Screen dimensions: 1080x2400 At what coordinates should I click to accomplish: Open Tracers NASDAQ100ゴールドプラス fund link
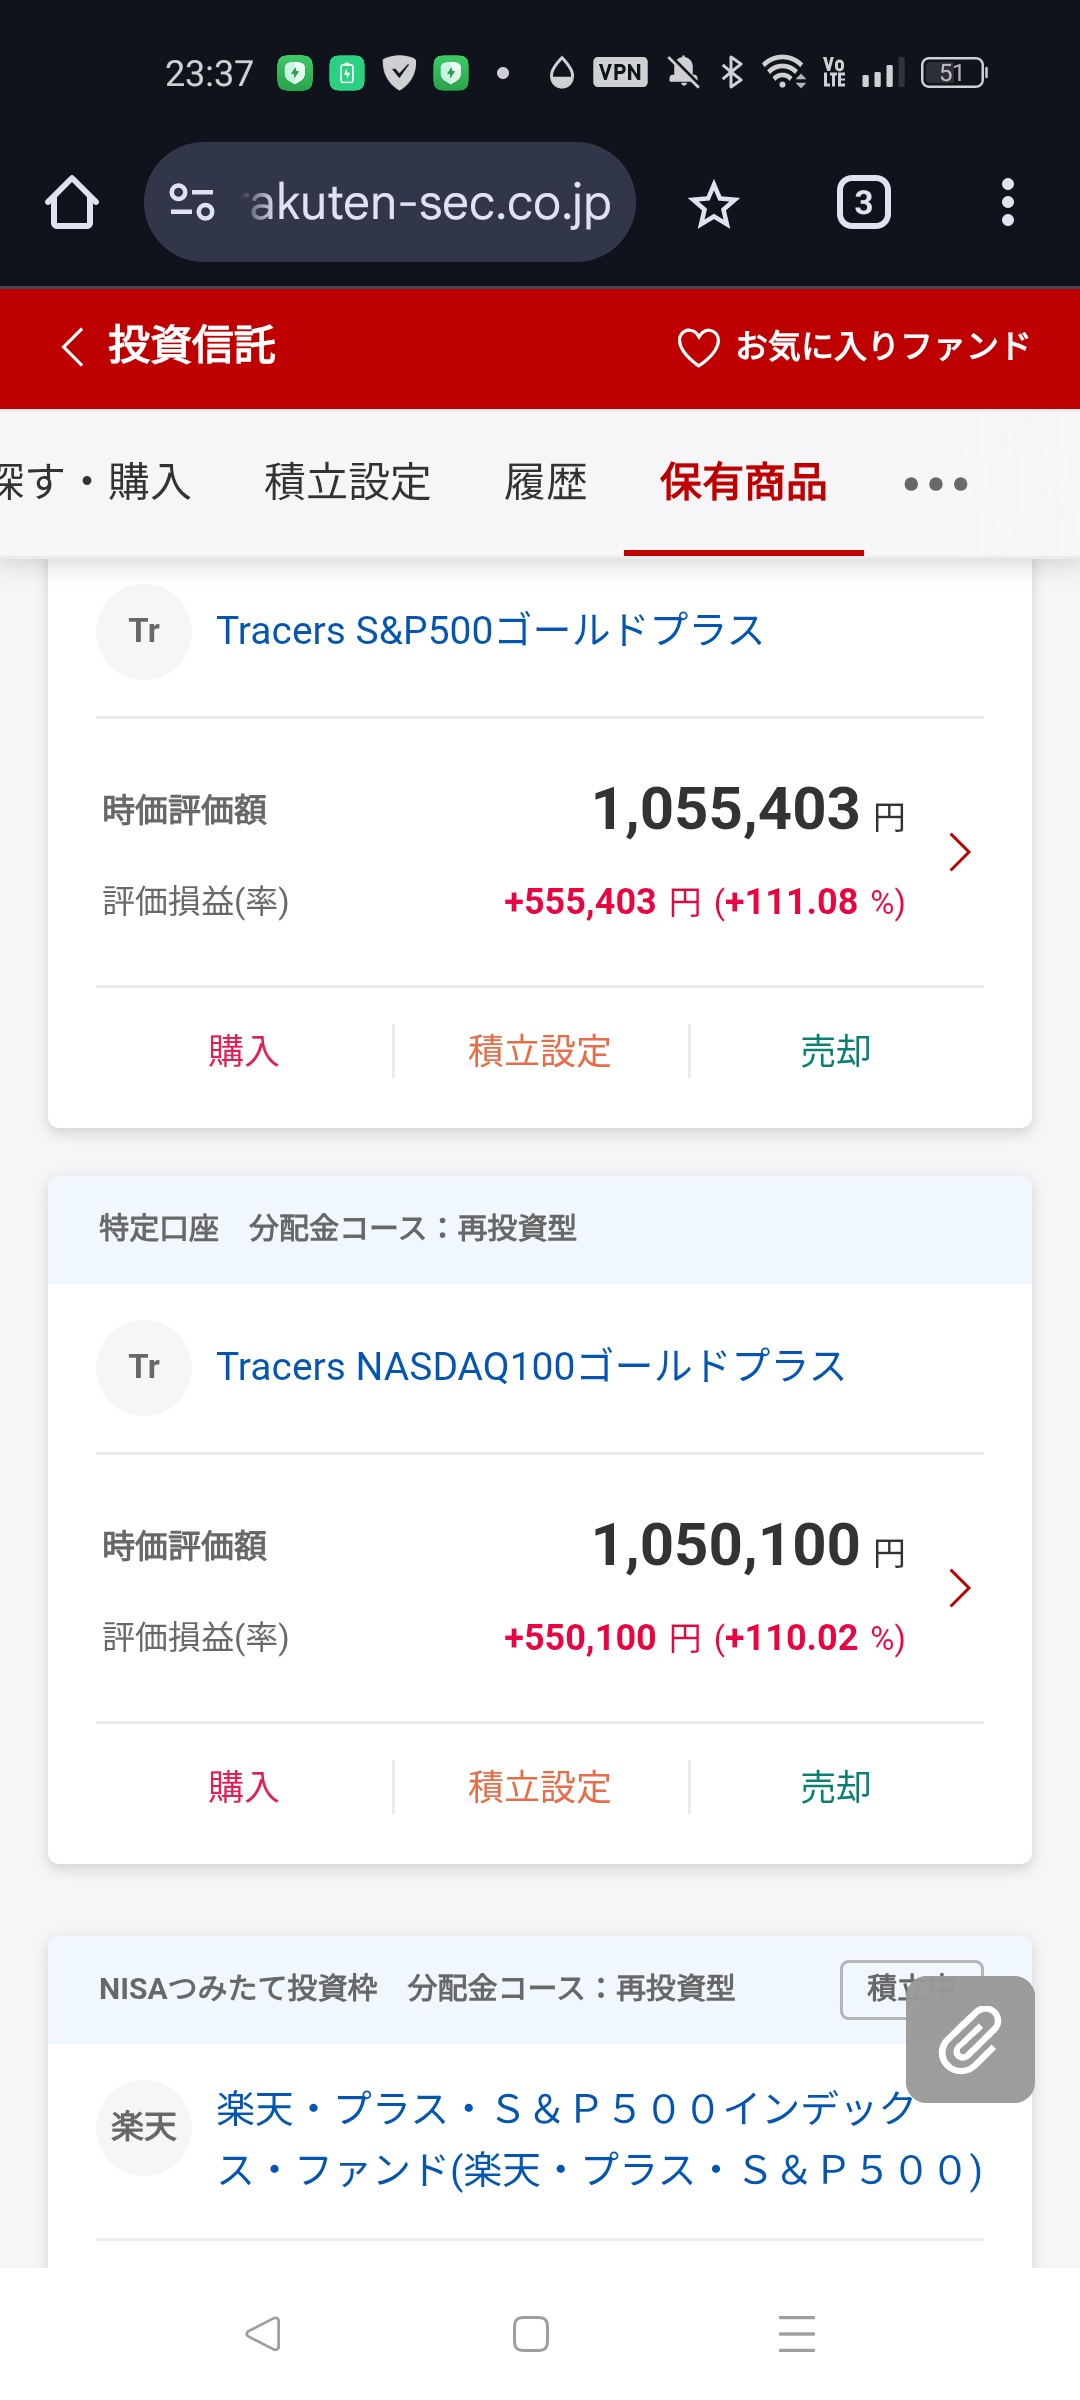(x=530, y=1367)
